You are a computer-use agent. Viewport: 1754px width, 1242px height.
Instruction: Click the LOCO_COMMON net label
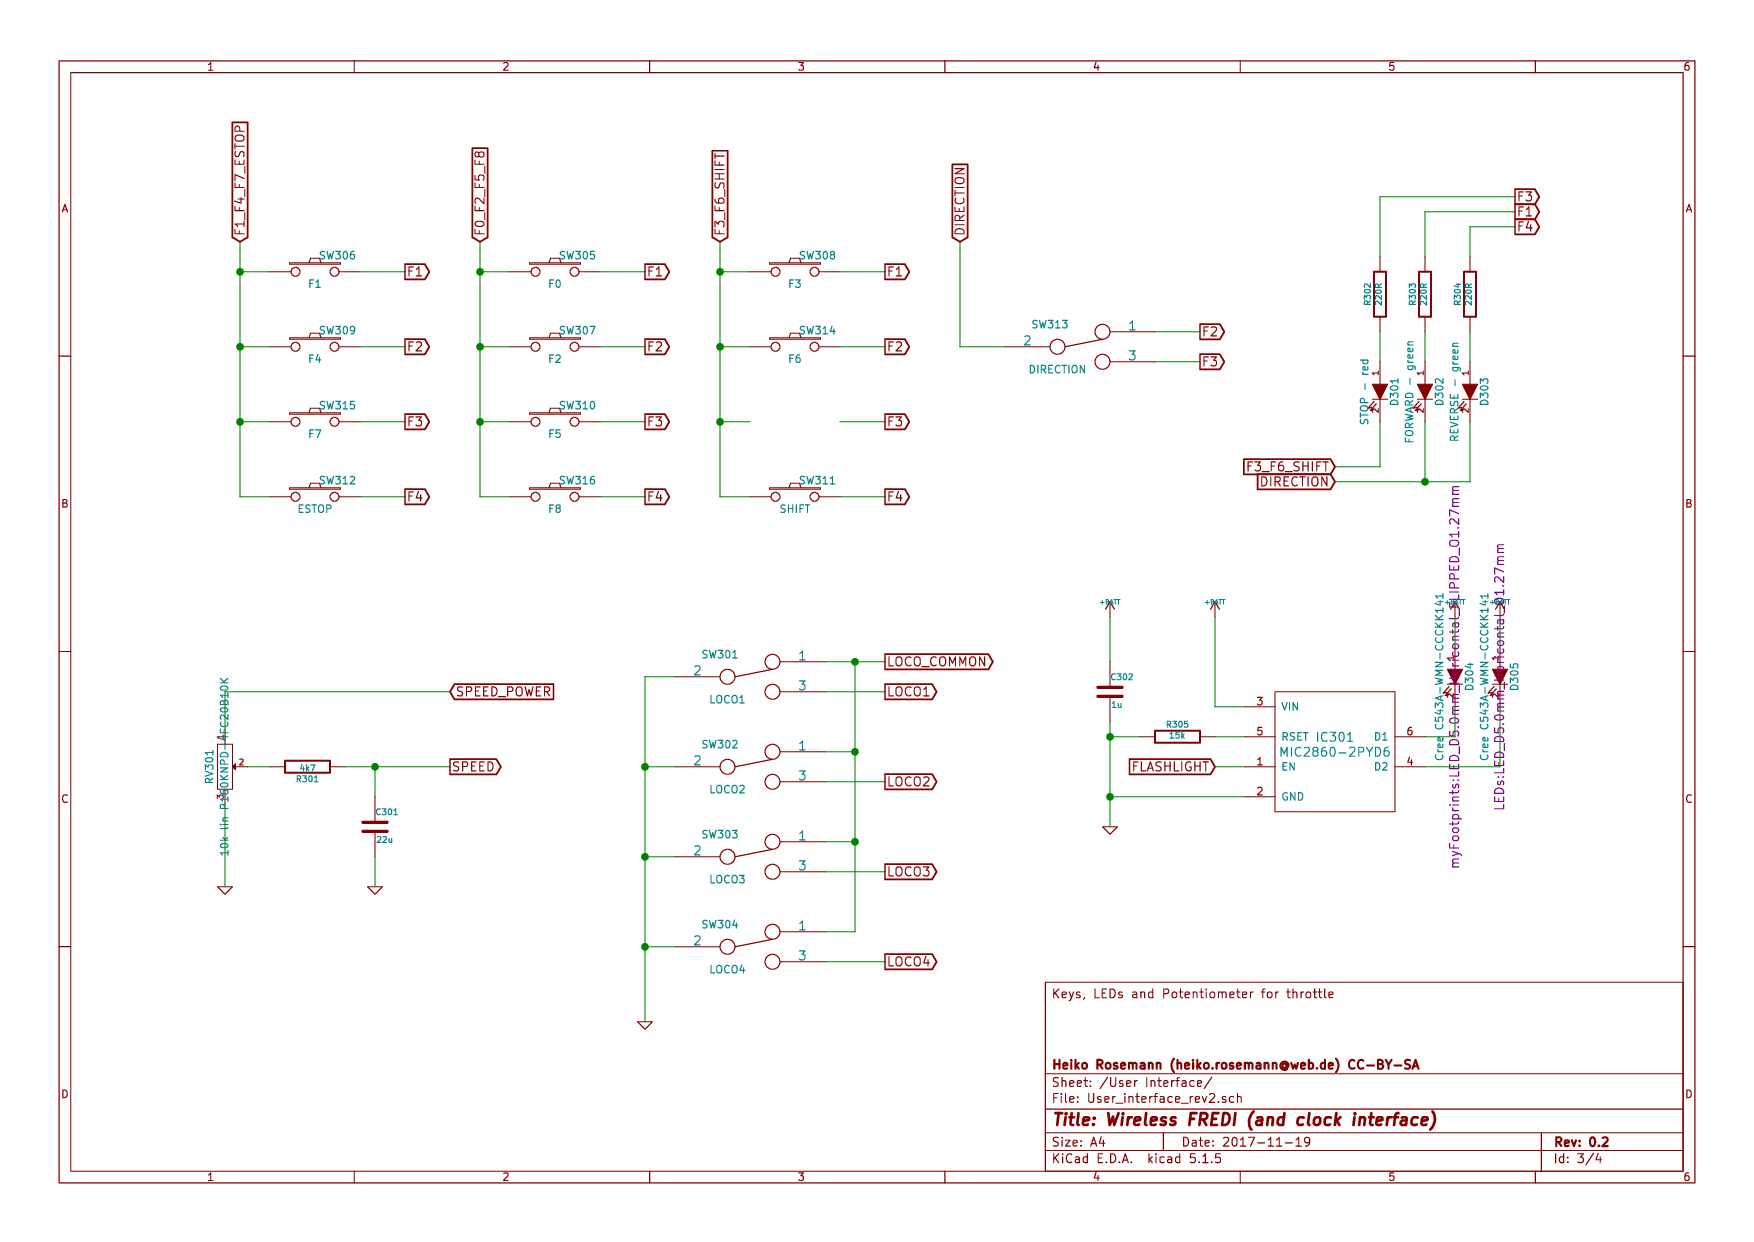[x=939, y=661]
